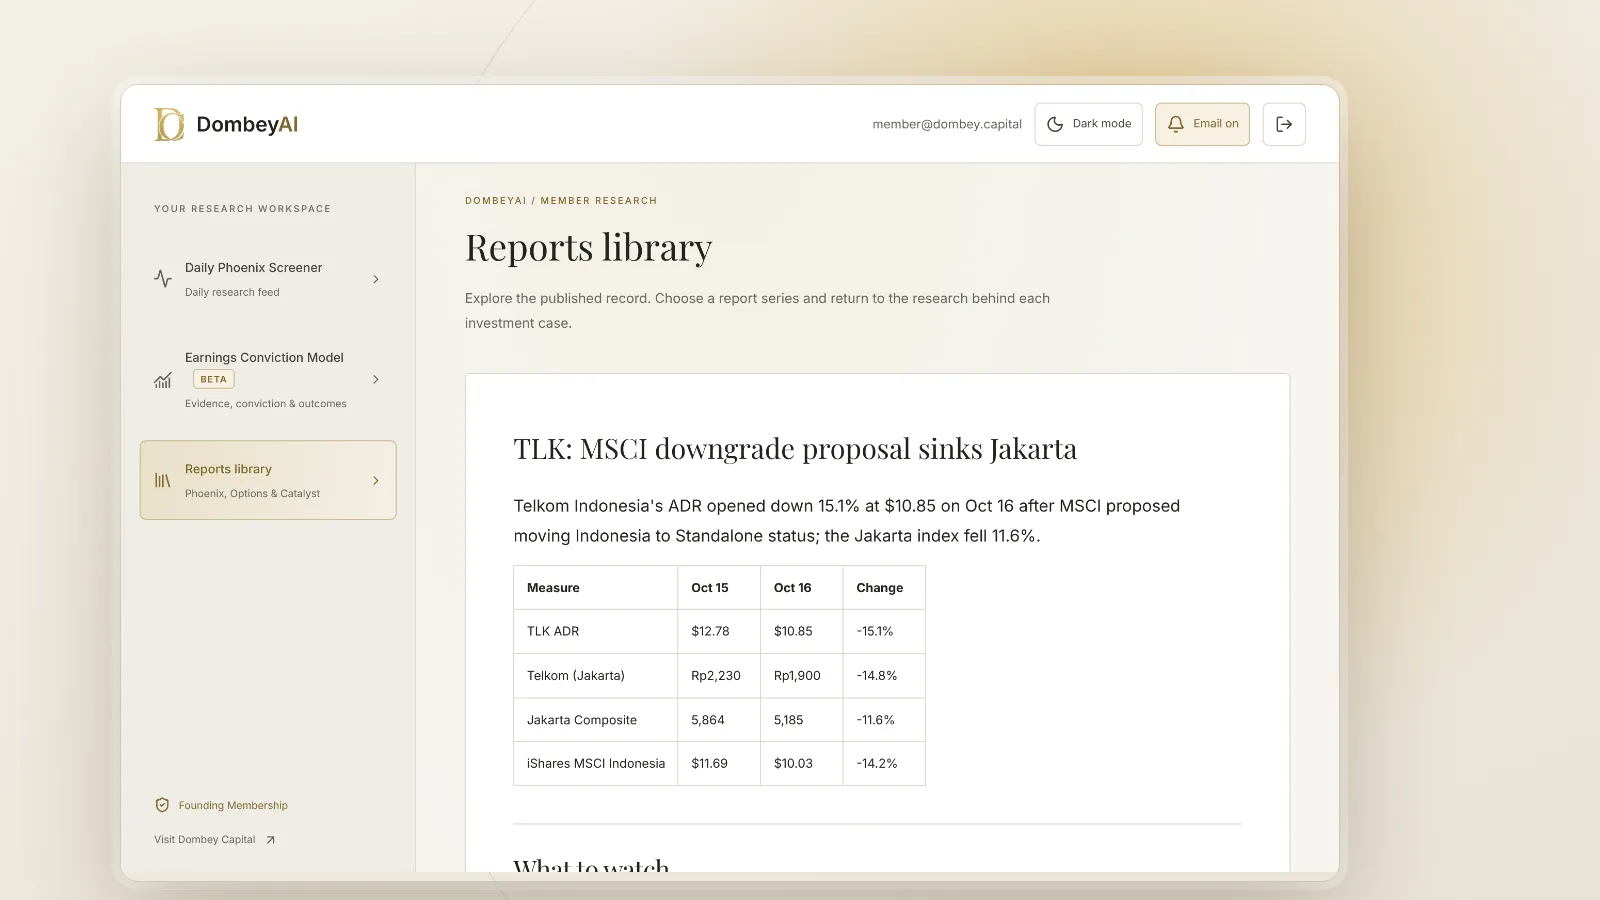Expand the Reports library chevron
The image size is (1600, 900).
pos(376,480)
